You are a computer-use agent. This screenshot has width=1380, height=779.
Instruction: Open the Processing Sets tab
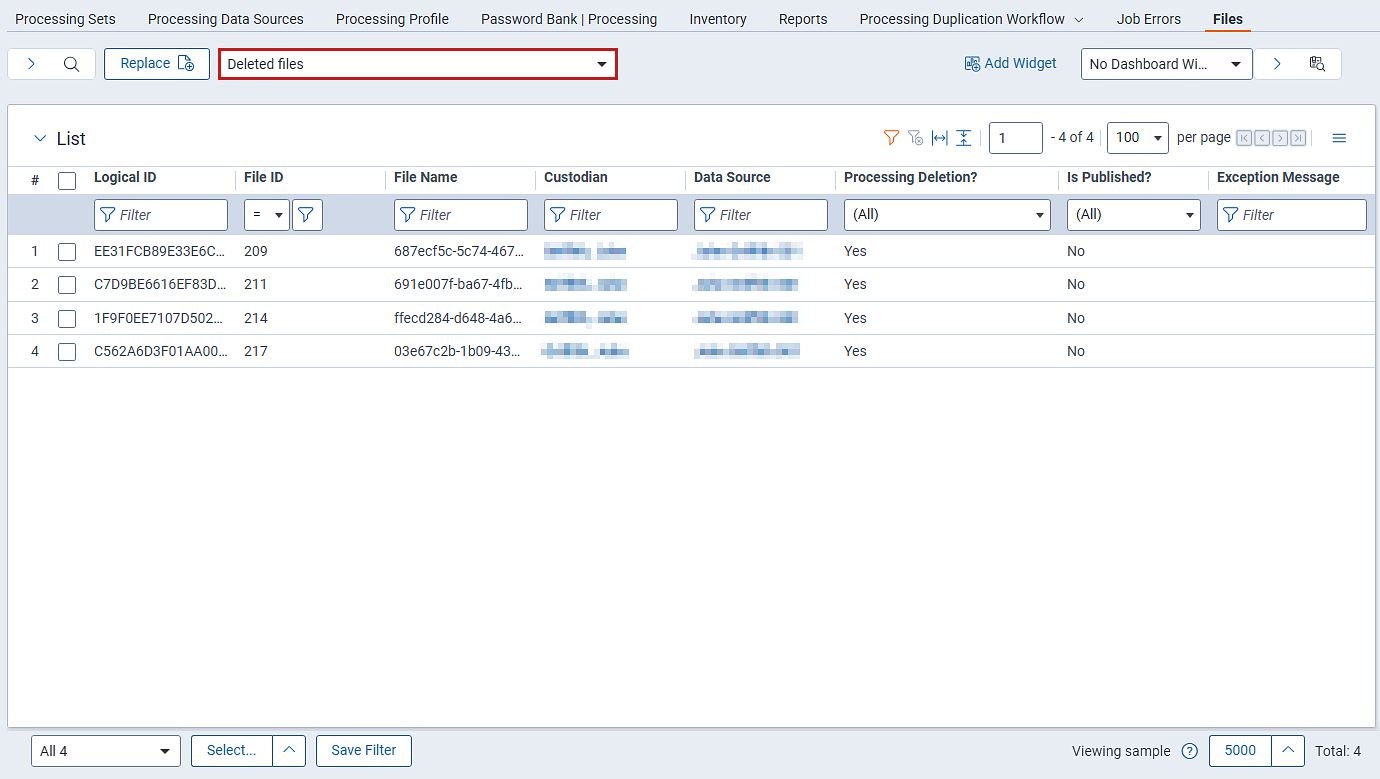pyautogui.click(x=65, y=19)
